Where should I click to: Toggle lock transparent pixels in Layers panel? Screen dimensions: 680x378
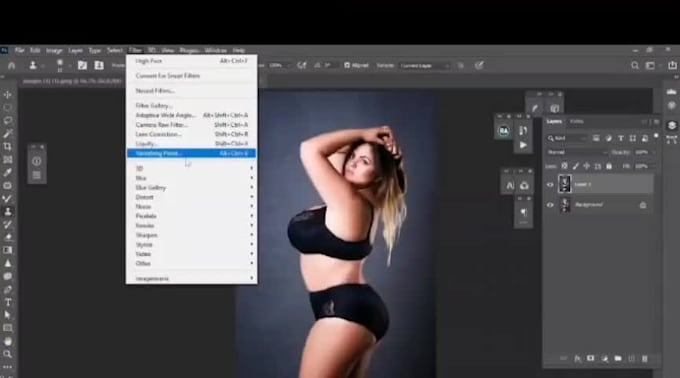pyautogui.click(x=564, y=166)
